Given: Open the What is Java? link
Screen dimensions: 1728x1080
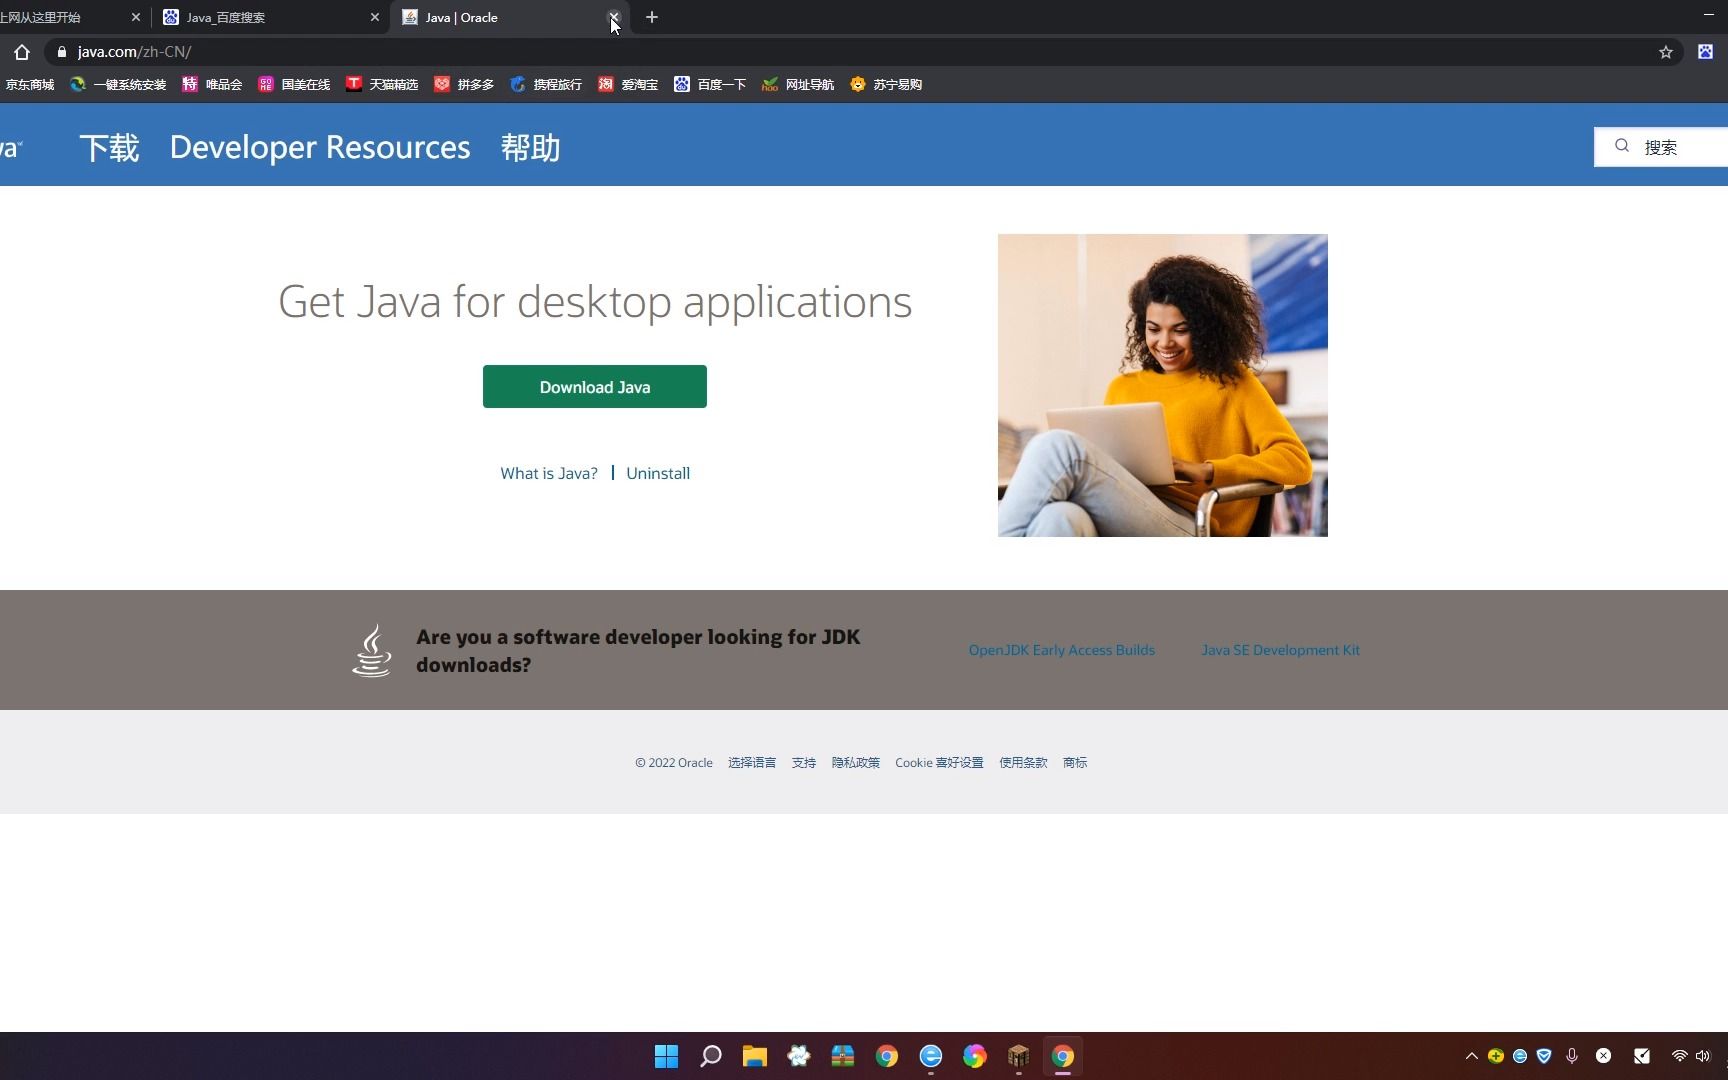Looking at the screenshot, I should 549,473.
